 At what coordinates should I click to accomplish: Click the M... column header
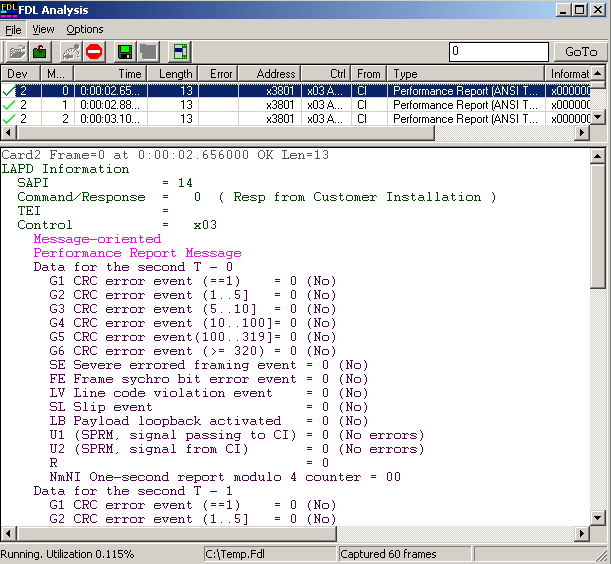[x=57, y=74]
